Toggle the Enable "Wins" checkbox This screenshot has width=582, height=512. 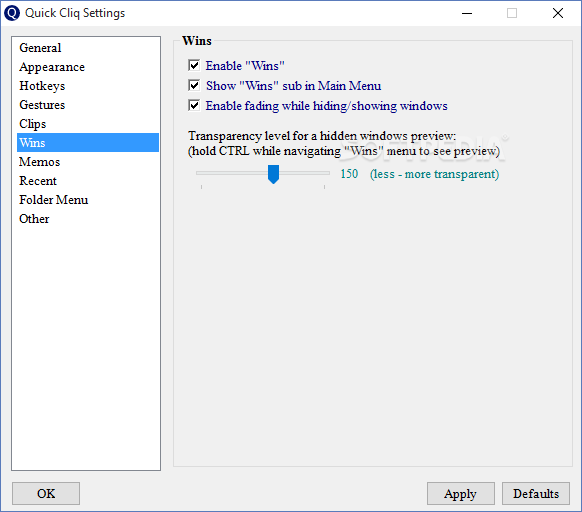[x=194, y=65]
